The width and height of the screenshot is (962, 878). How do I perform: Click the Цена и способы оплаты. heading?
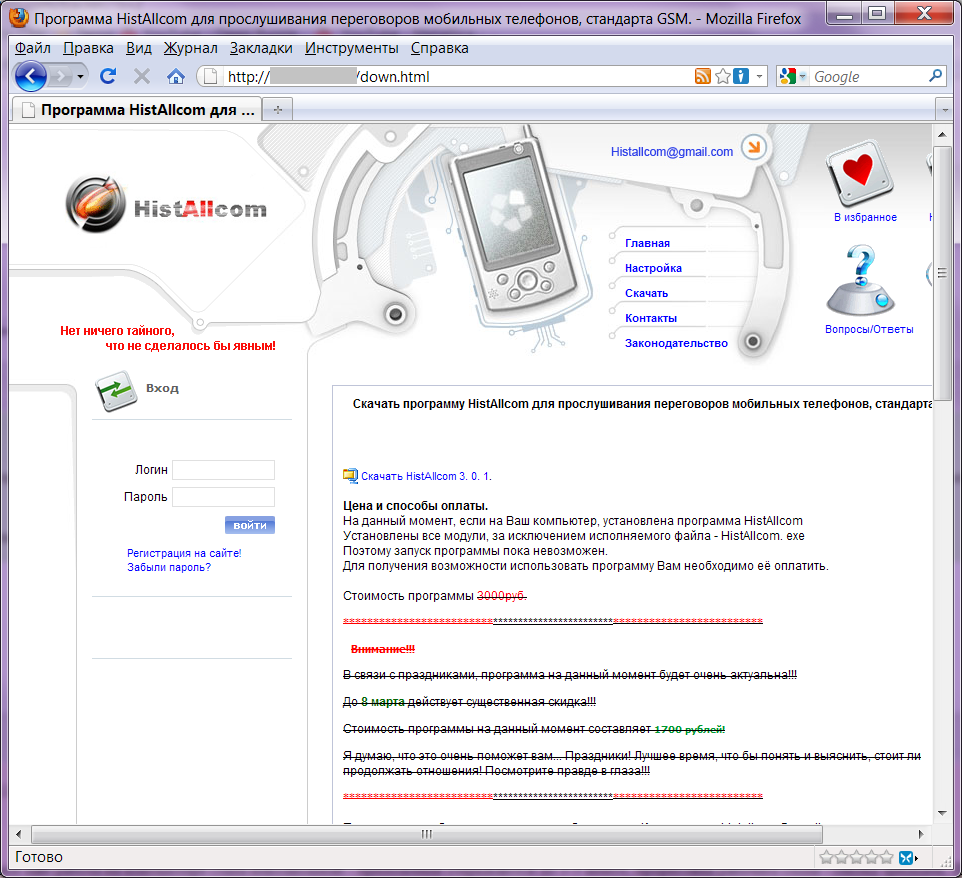415,506
